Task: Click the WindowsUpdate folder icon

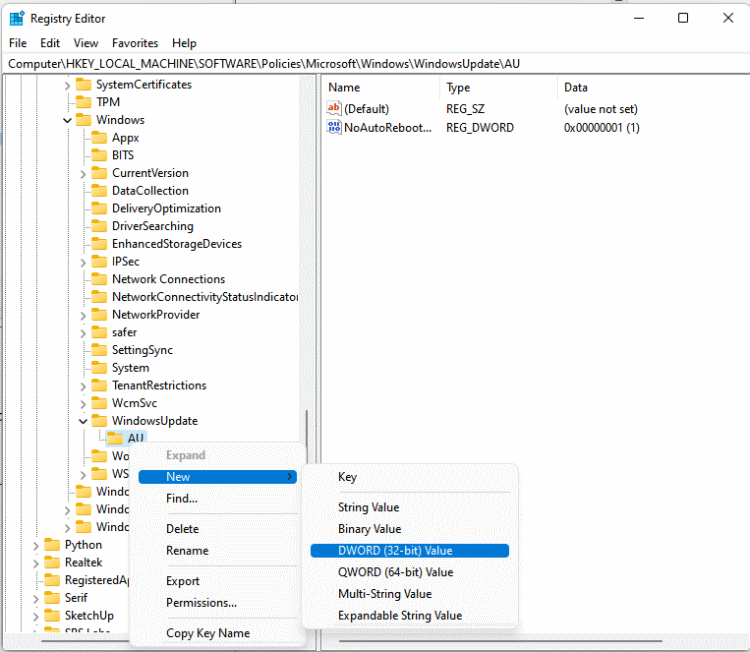Action: tap(99, 421)
